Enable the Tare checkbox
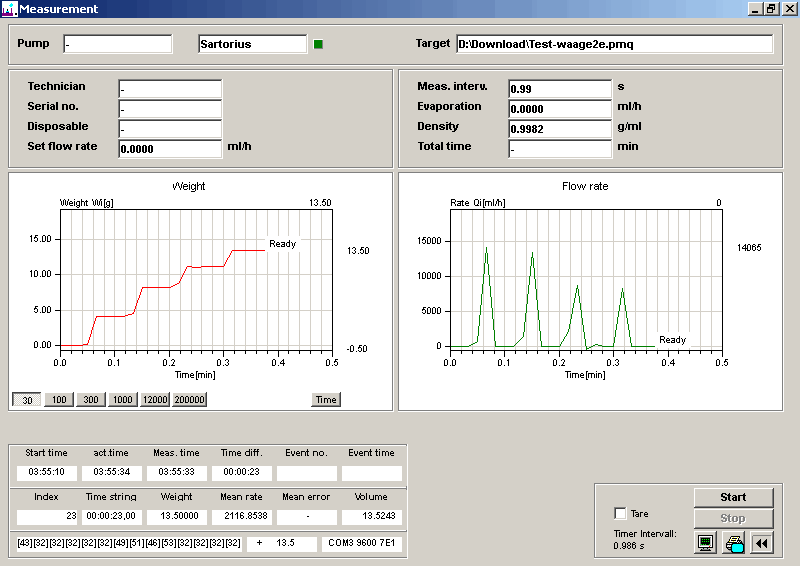Screen dimensions: 800x566 620,513
